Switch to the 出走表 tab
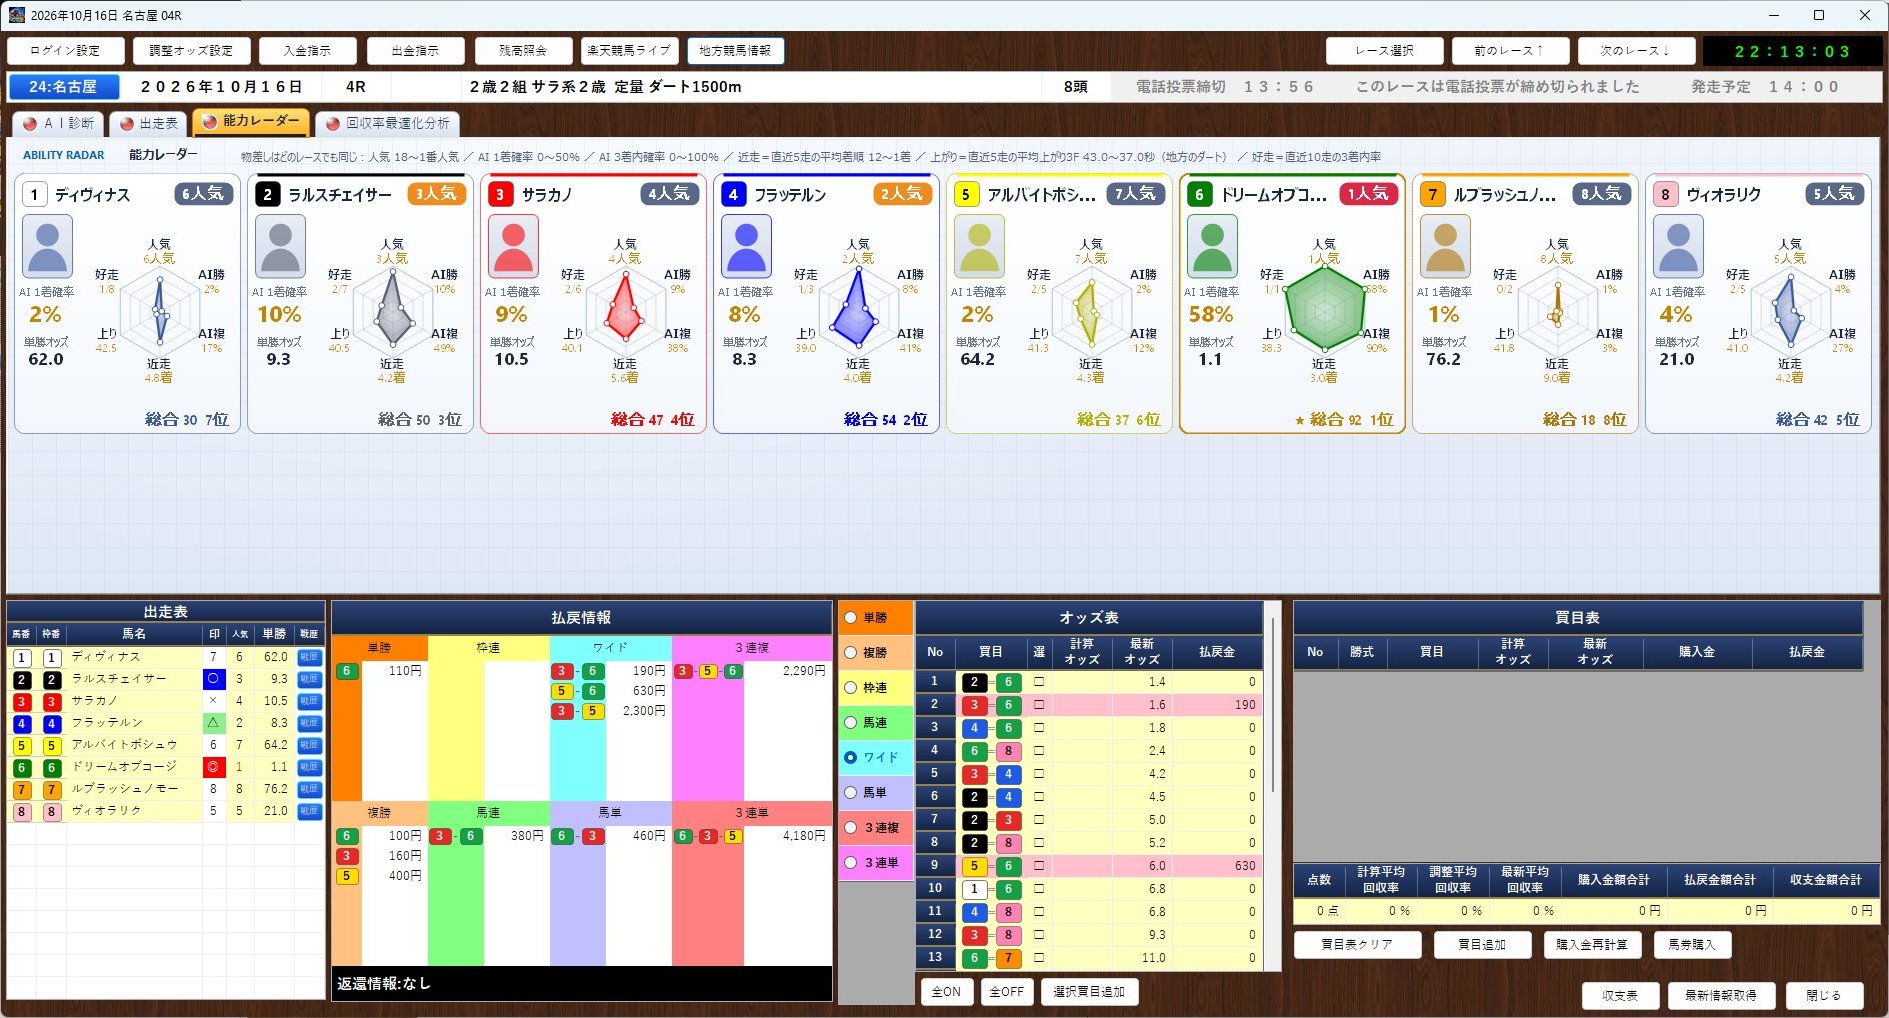This screenshot has height=1018, width=1889. pos(149,123)
